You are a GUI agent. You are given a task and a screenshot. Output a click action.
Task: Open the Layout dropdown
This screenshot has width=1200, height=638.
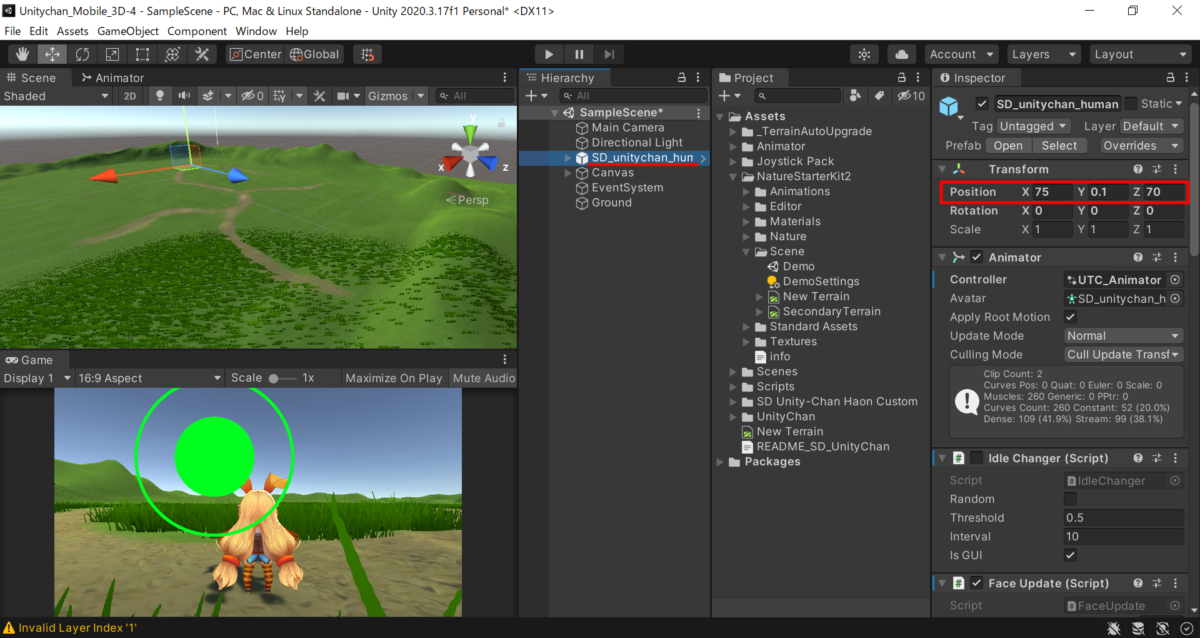tap(1139, 54)
